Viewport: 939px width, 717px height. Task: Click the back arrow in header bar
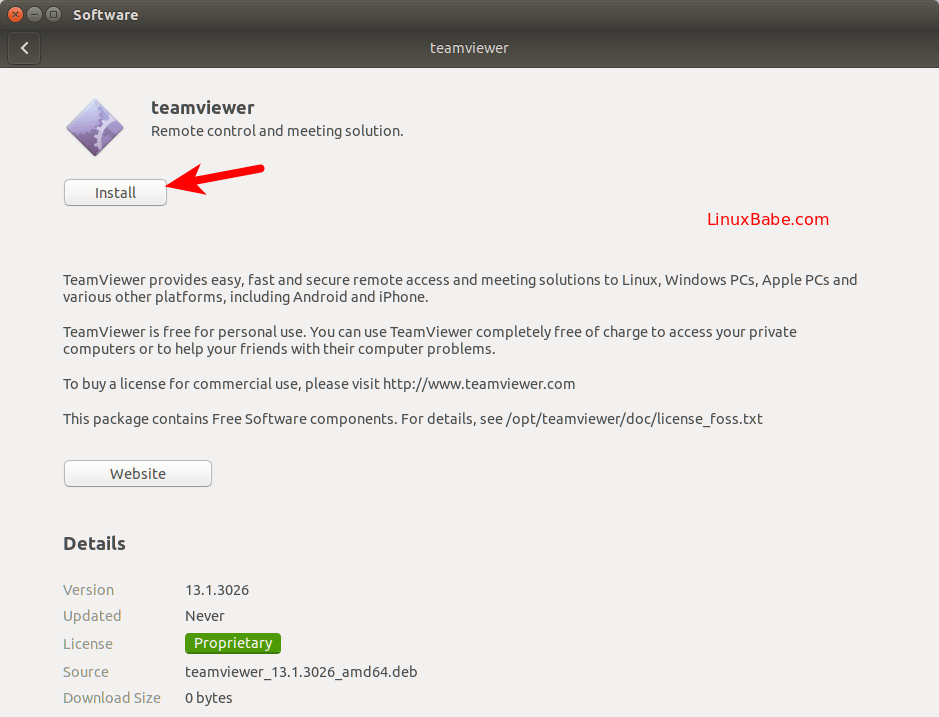25,47
